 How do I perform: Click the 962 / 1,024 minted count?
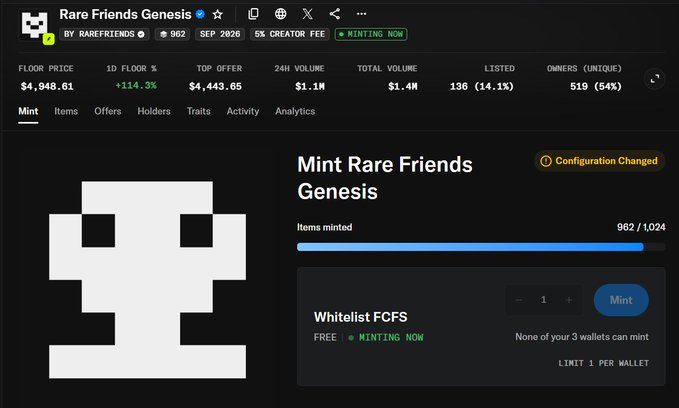pyautogui.click(x=641, y=227)
